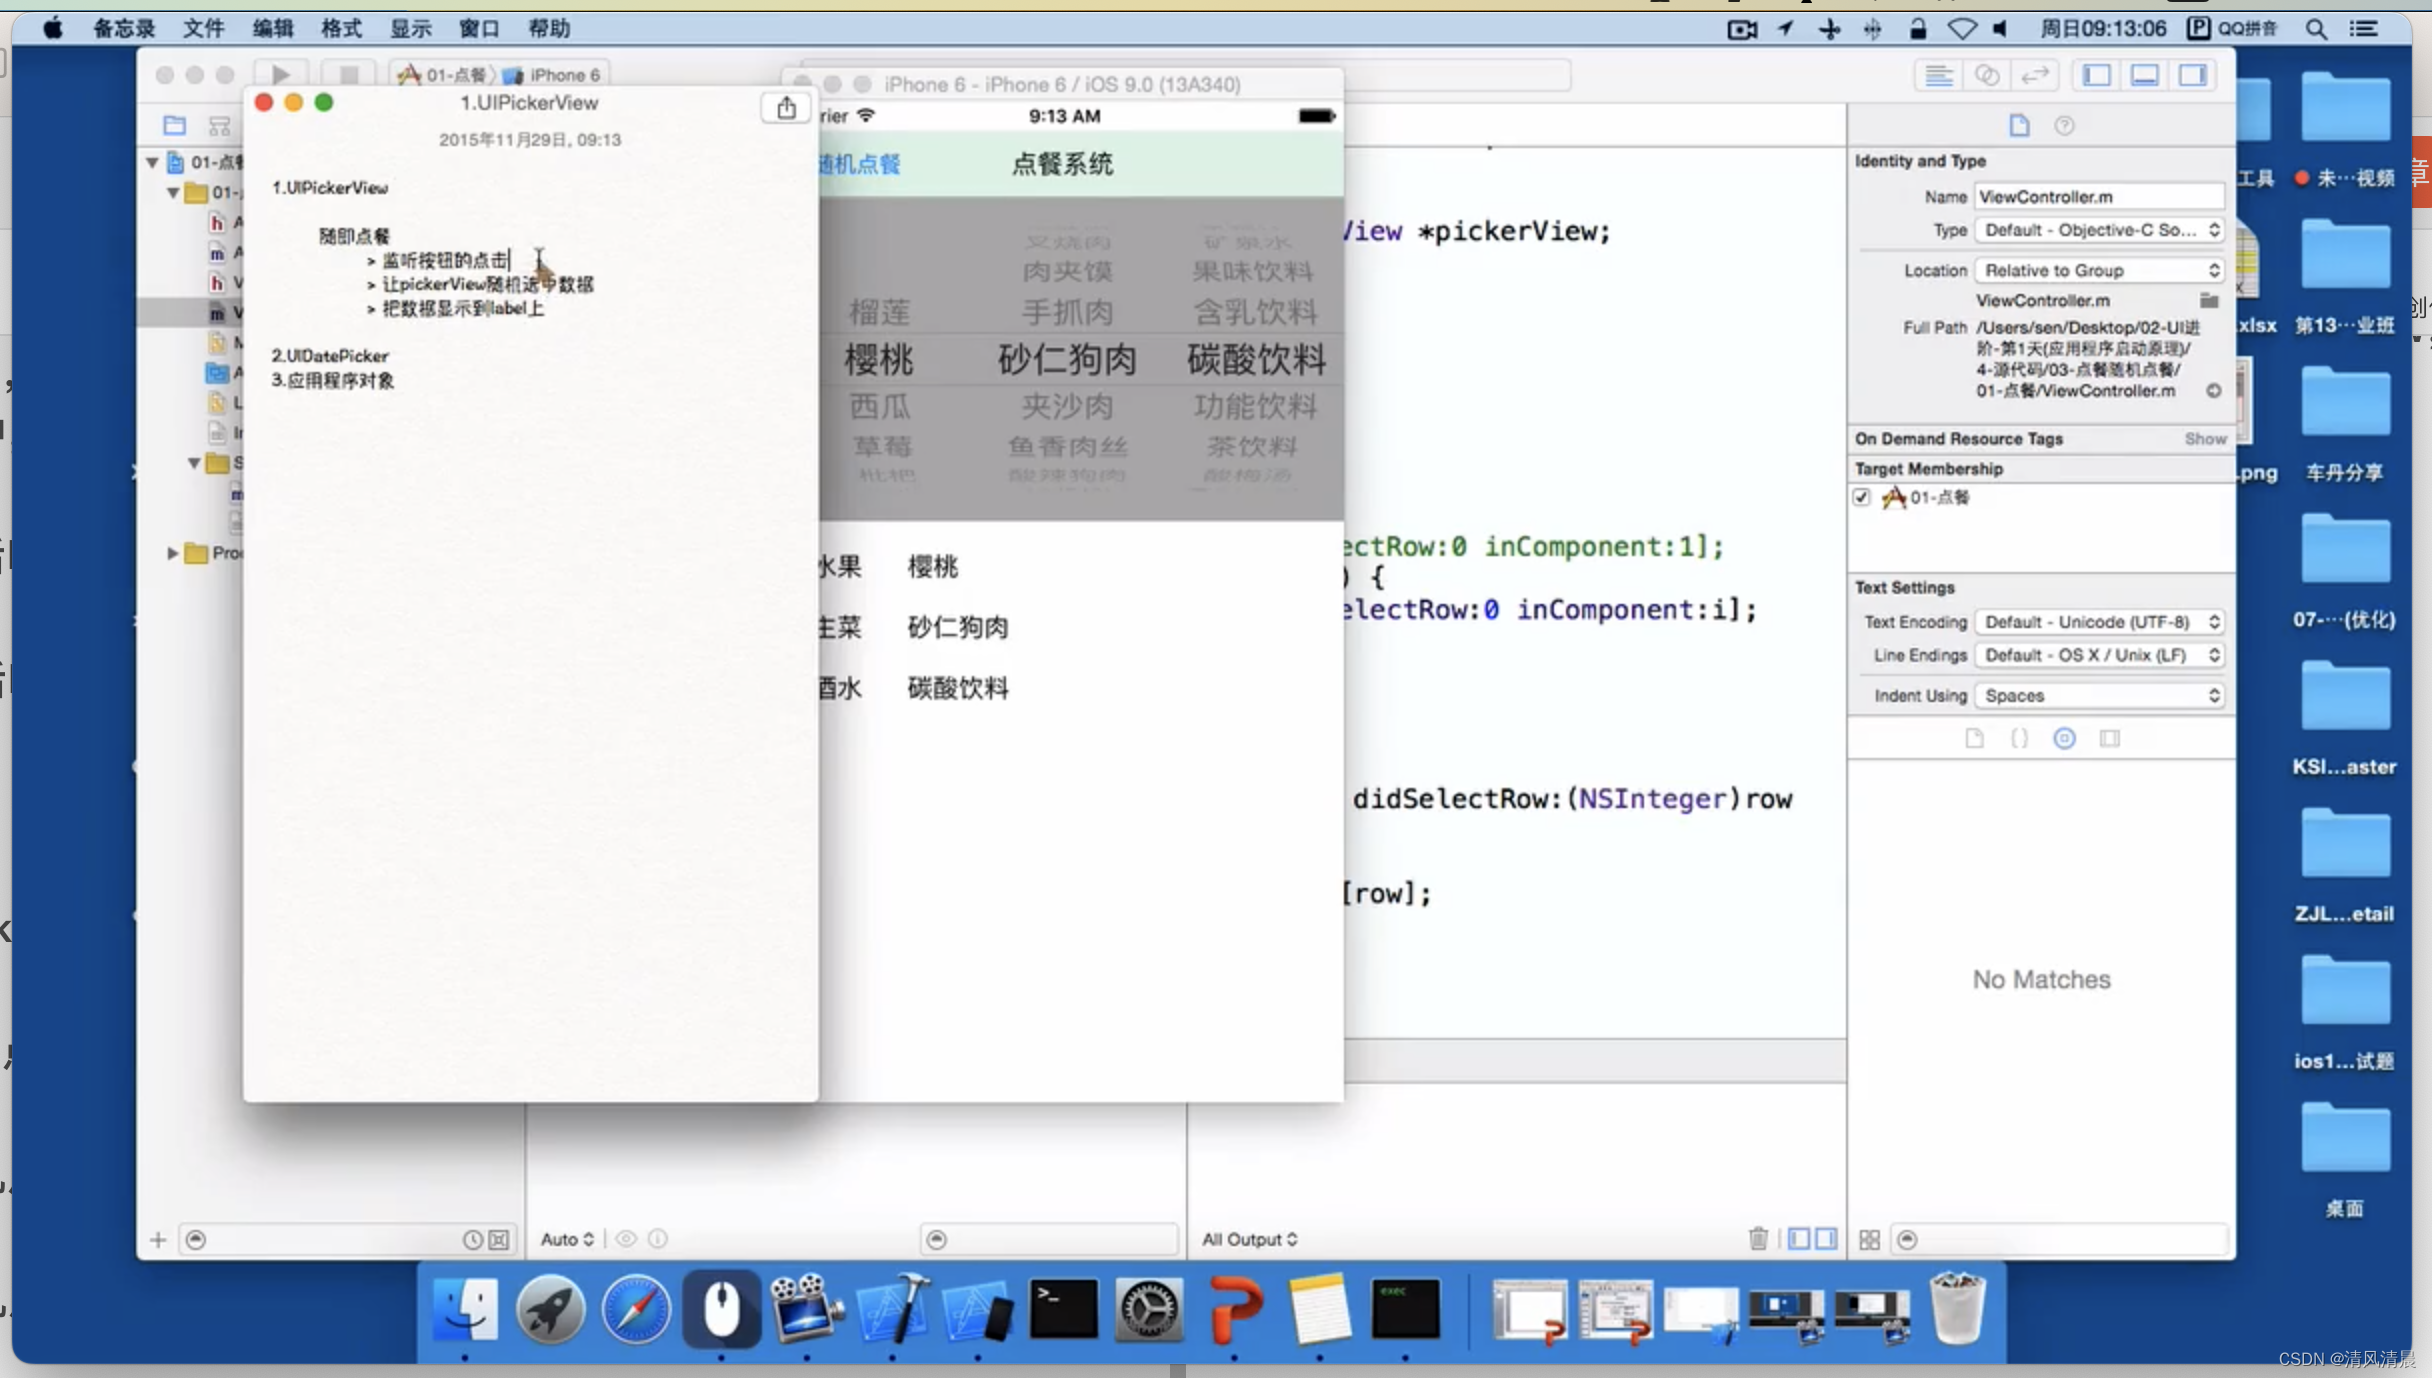Open the 帮助 menu

pos(548,28)
